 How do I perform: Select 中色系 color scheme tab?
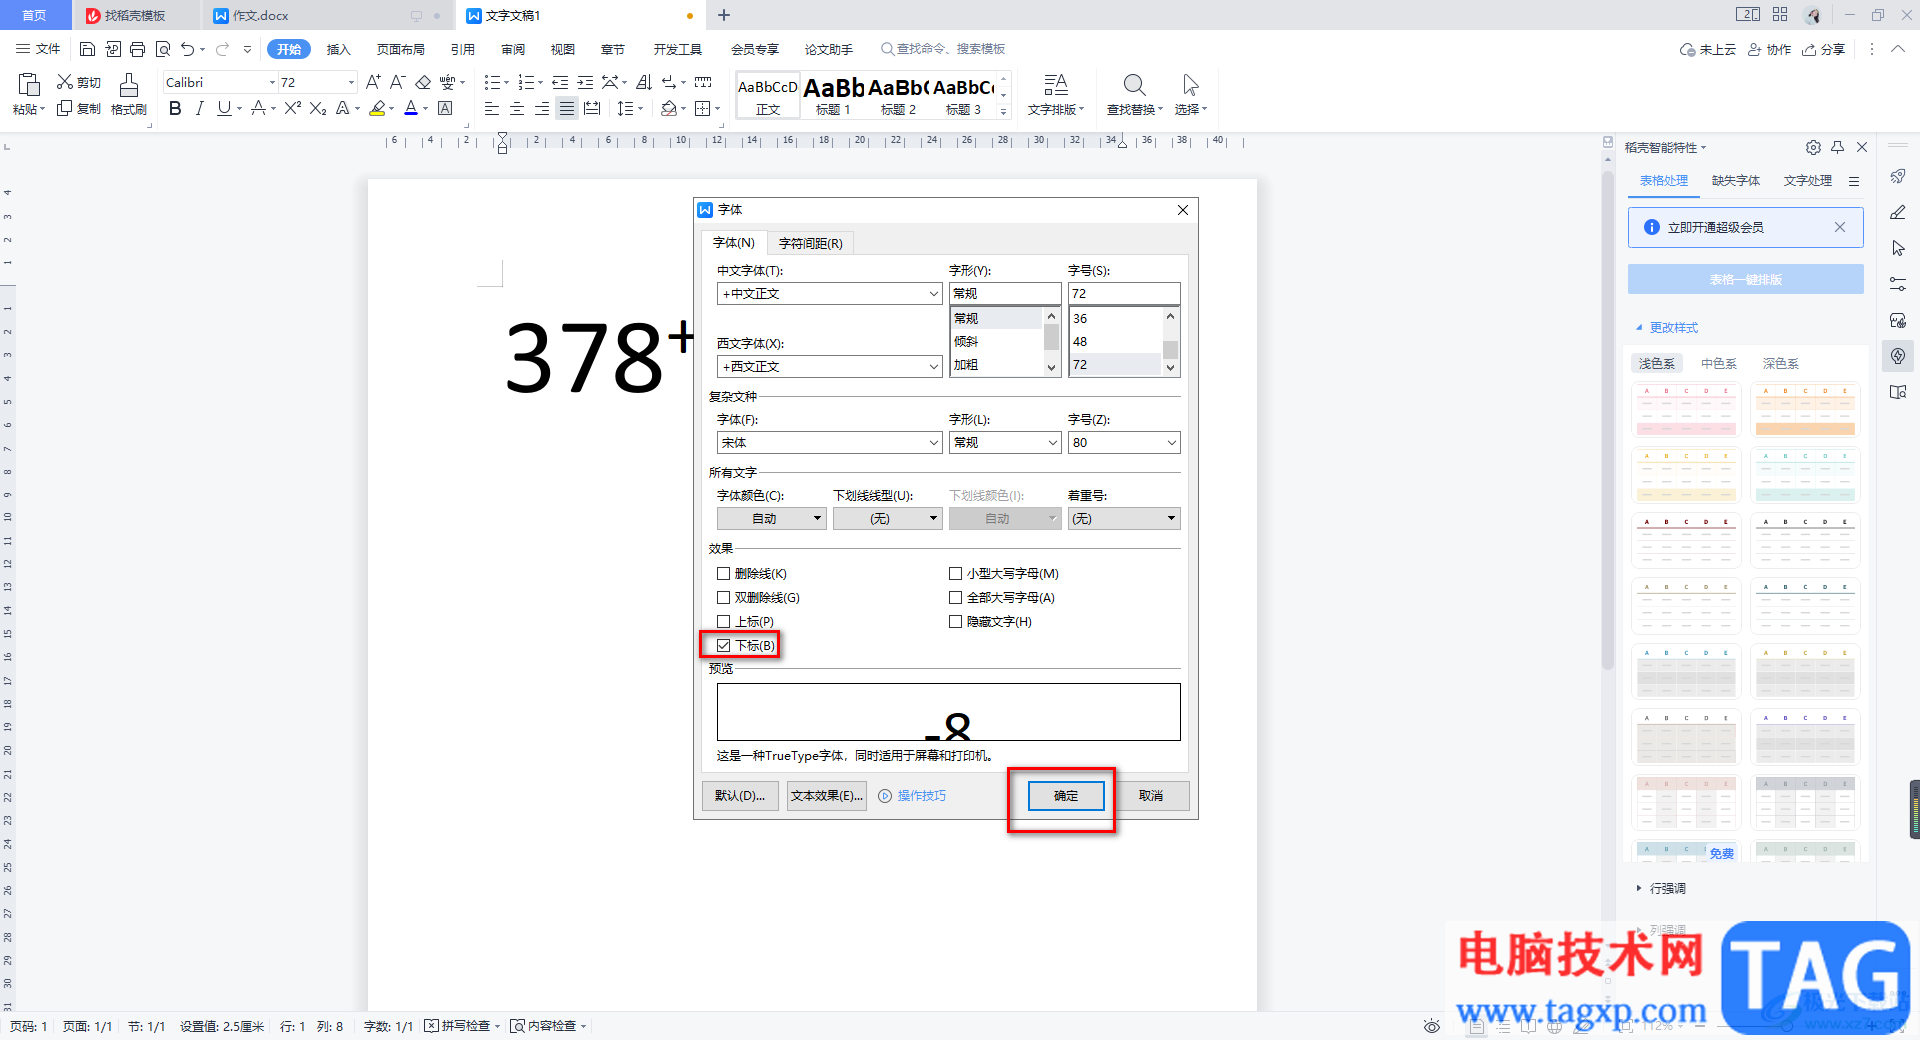click(1719, 364)
